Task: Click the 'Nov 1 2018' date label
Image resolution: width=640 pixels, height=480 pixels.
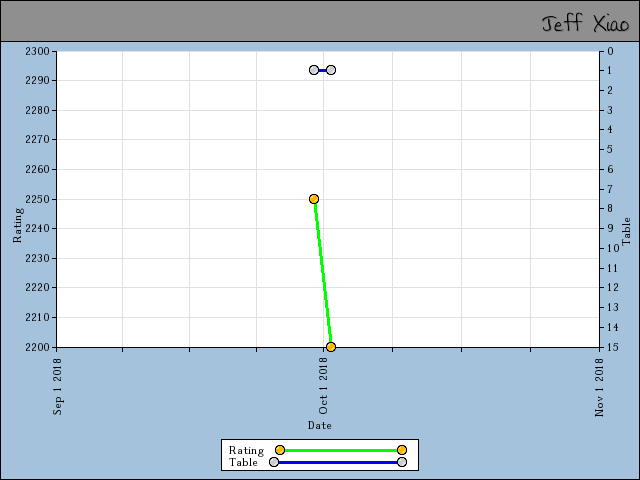Action: [600, 390]
